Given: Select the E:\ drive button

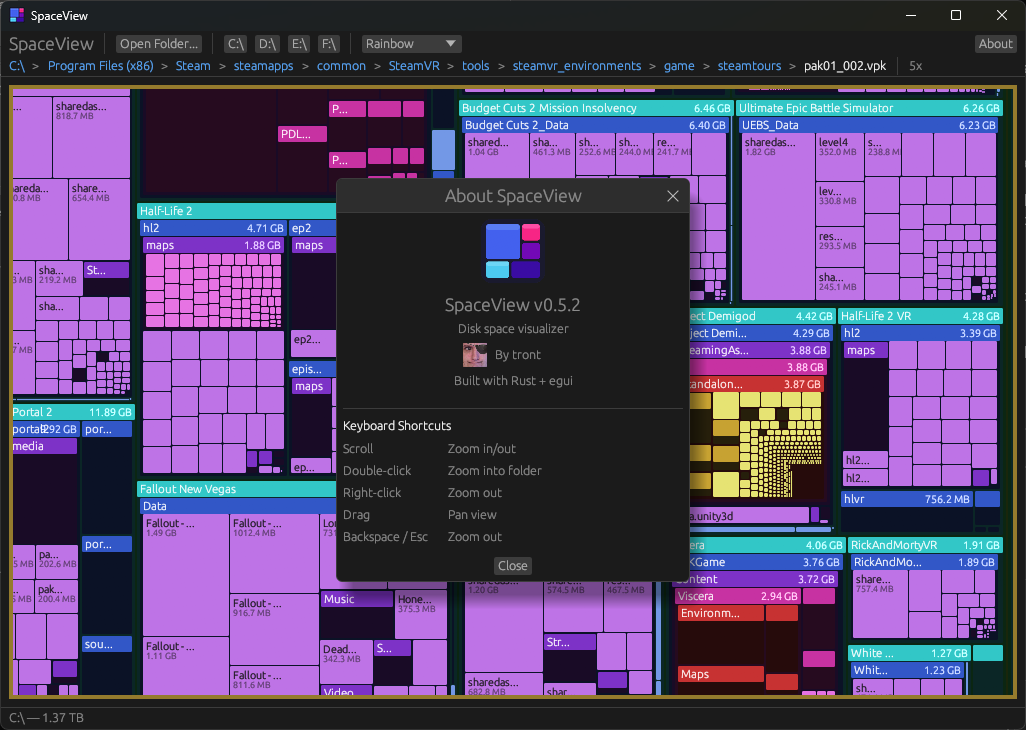Looking at the screenshot, I should pyautogui.click(x=298, y=43).
